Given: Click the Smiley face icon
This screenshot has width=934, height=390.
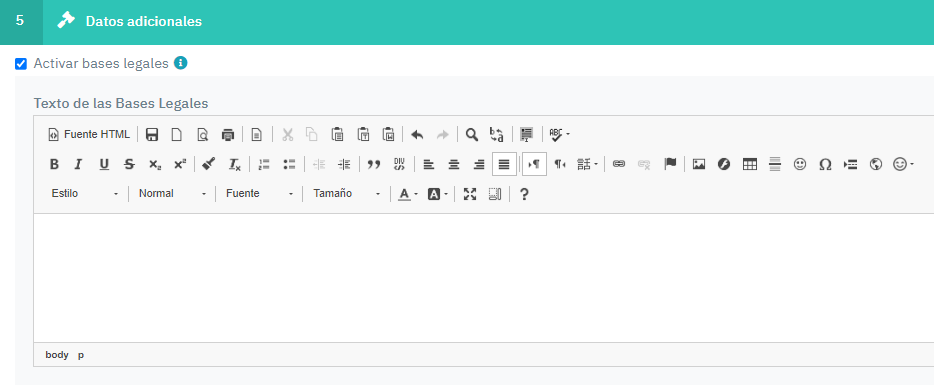Looking at the screenshot, I should tap(800, 164).
